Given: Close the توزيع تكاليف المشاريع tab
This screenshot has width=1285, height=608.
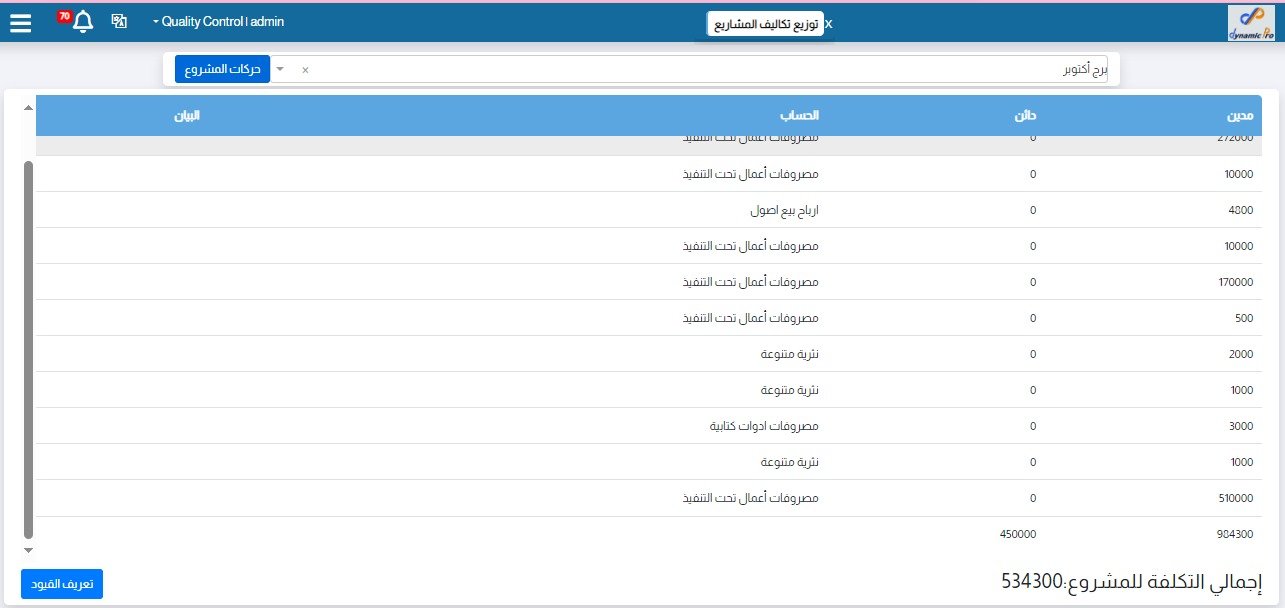Looking at the screenshot, I should pos(828,23).
